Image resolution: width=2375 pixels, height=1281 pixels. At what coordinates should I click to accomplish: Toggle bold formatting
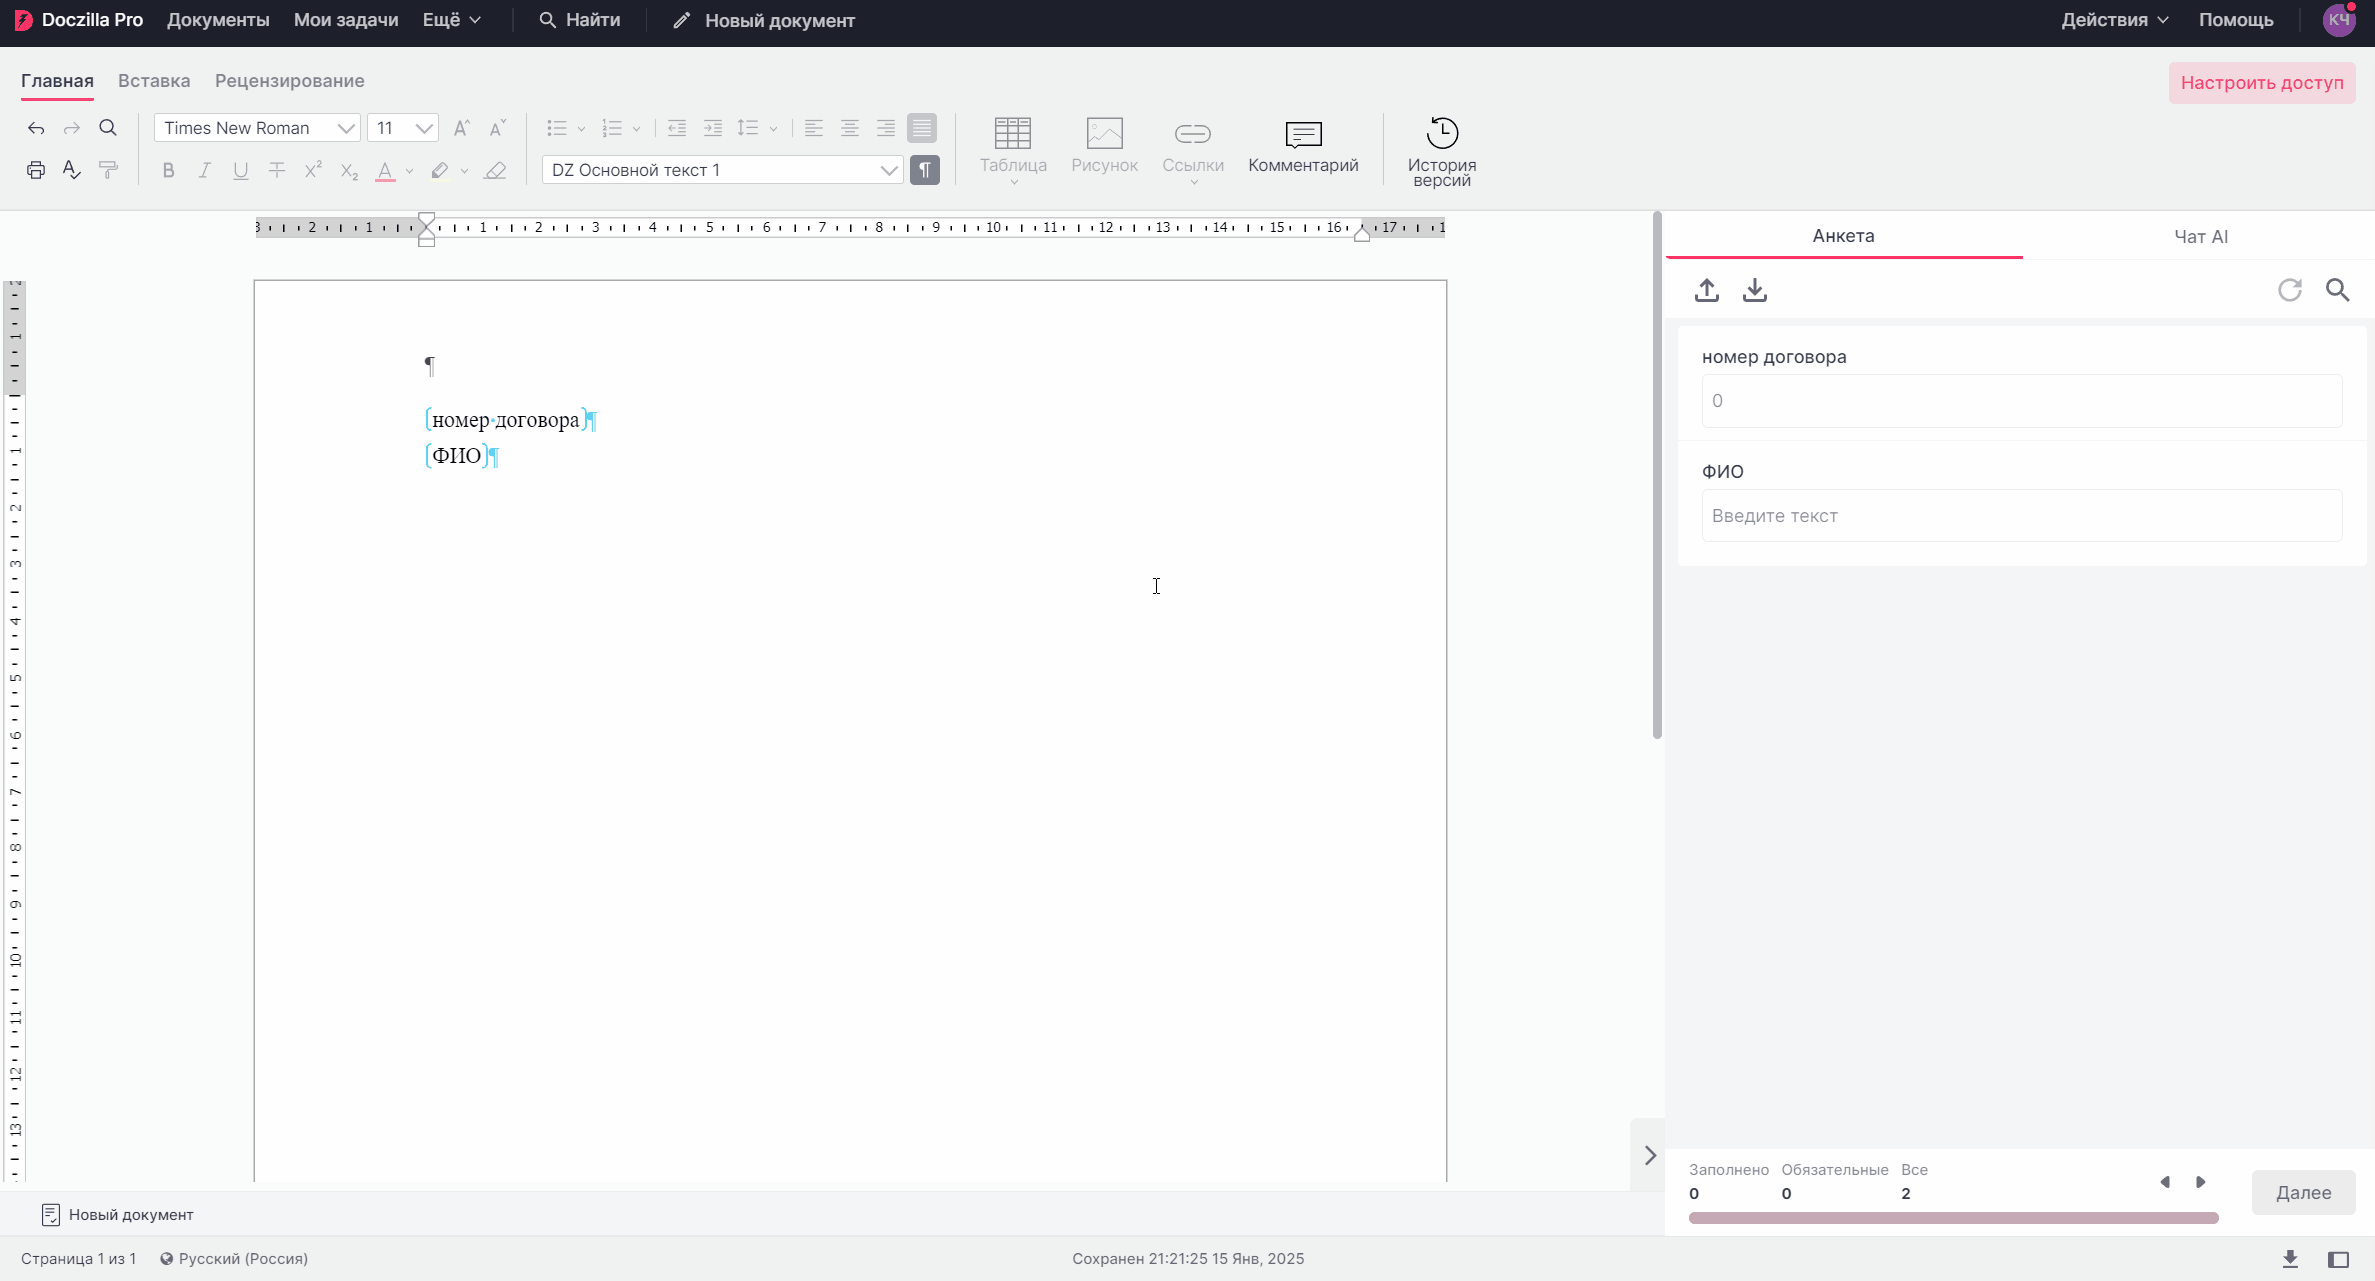pyautogui.click(x=168, y=171)
